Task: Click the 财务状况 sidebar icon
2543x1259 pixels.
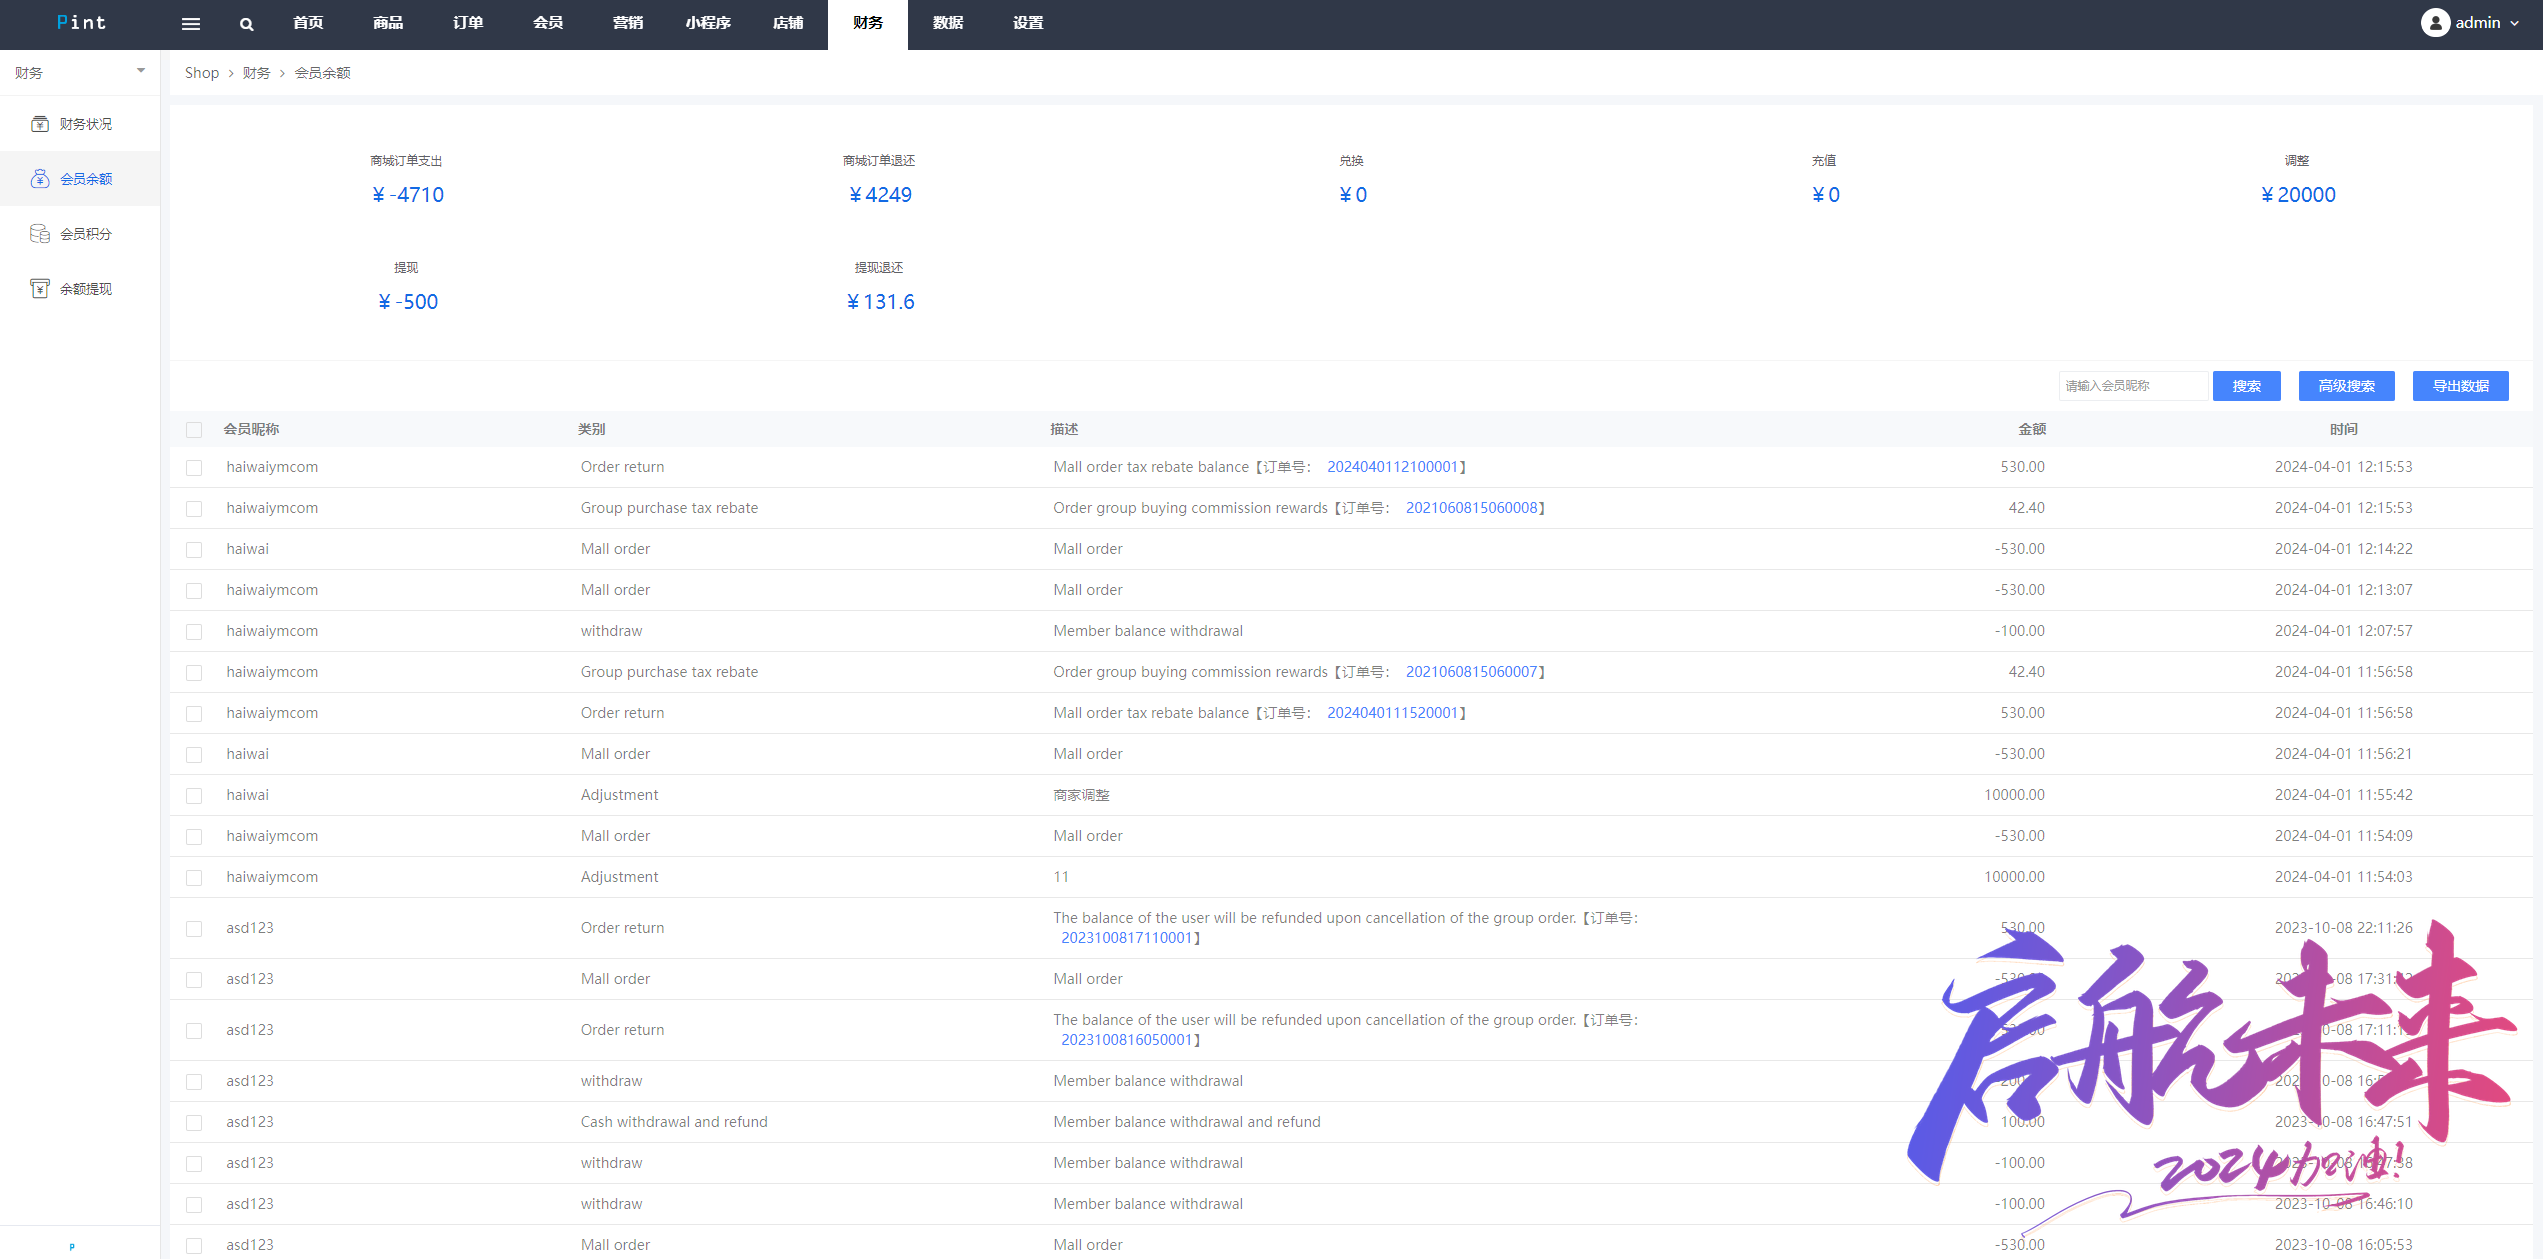Action: point(40,124)
